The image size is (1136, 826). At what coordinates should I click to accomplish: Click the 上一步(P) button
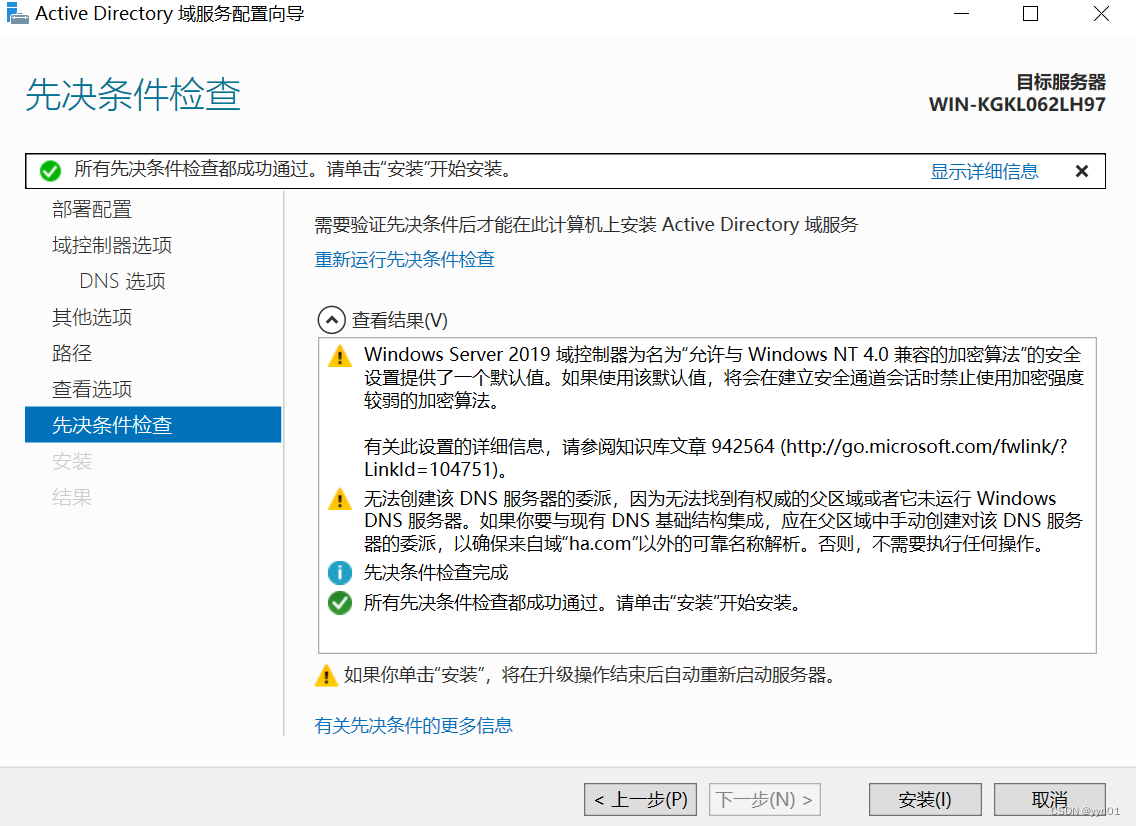pyautogui.click(x=640, y=799)
